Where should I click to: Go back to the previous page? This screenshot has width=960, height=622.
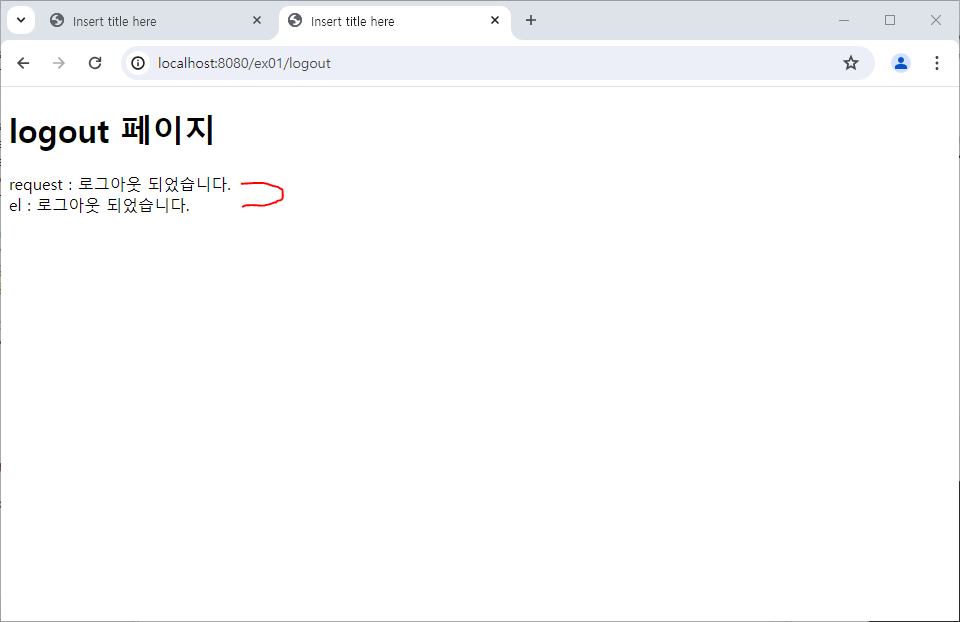point(23,63)
